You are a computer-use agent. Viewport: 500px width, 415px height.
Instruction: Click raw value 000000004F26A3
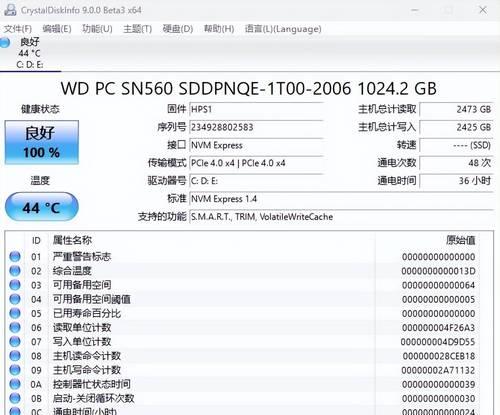coord(438,328)
